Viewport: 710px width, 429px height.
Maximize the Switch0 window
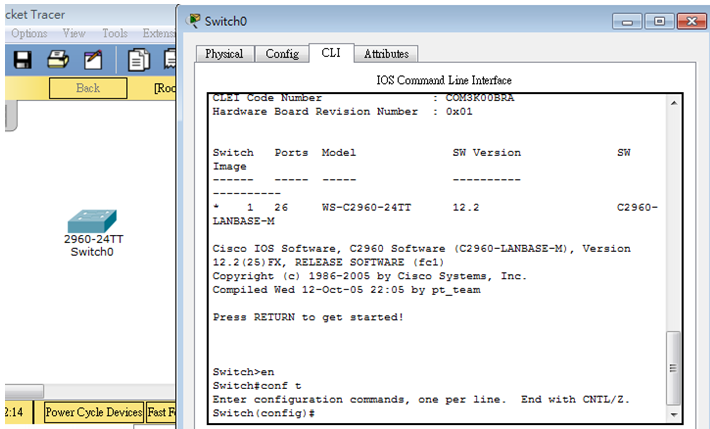click(659, 21)
